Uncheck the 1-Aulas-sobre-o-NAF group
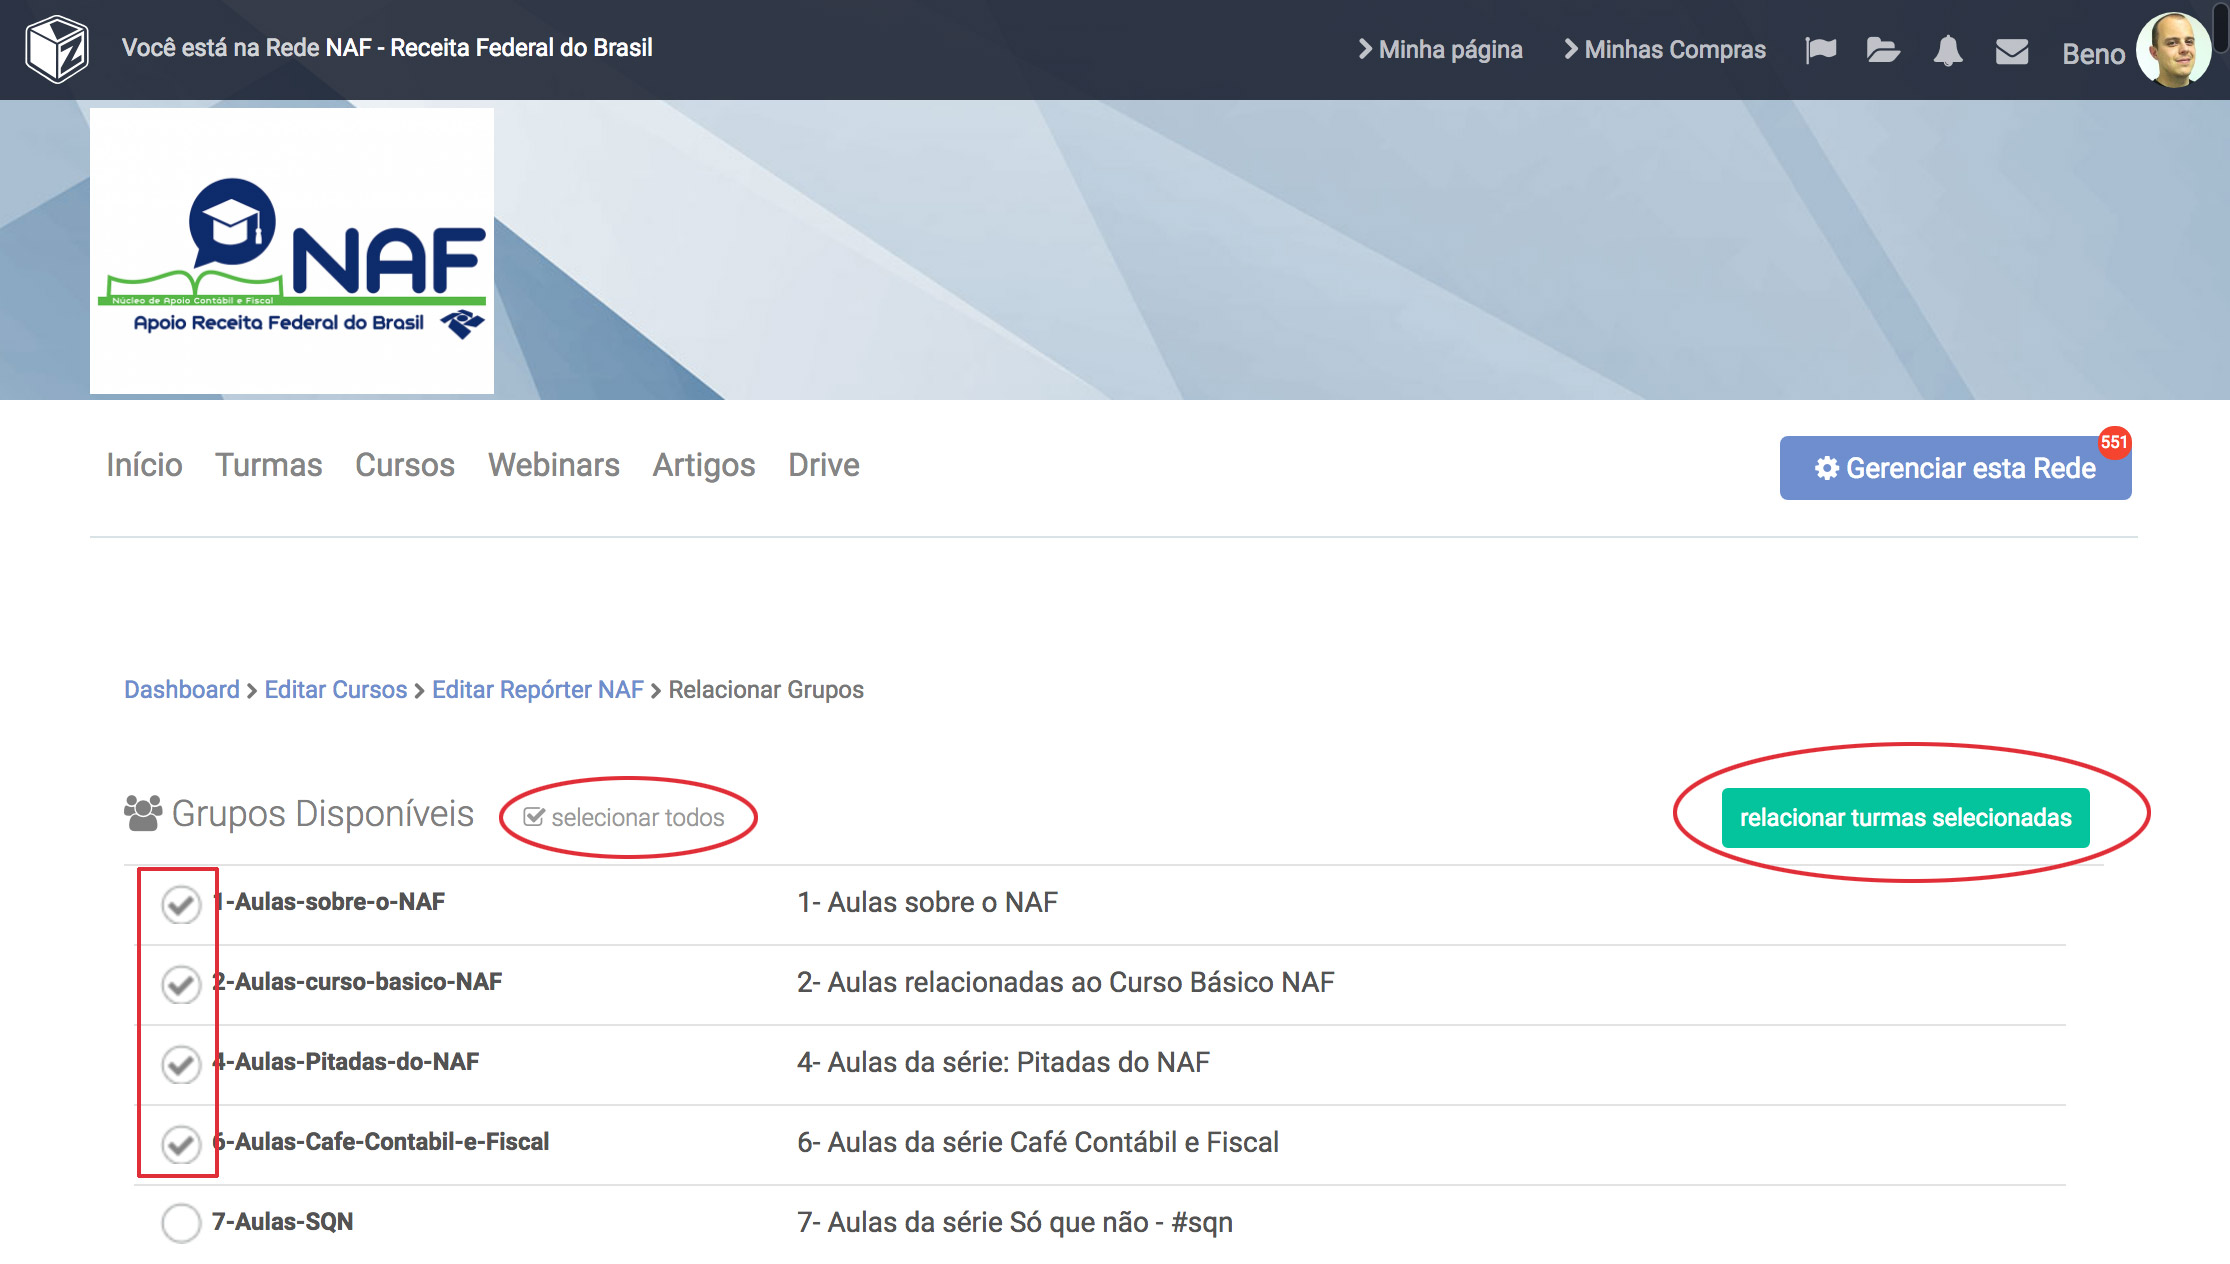 point(181,904)
